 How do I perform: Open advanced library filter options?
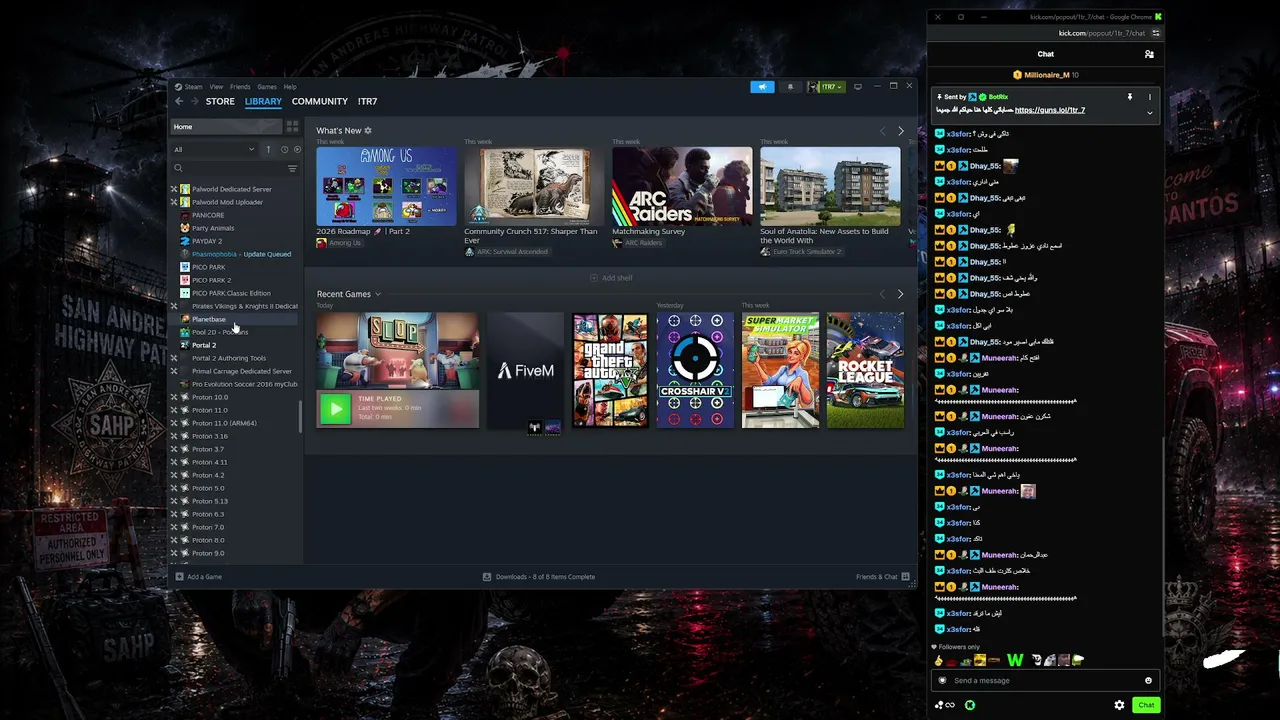coord(292,168)
